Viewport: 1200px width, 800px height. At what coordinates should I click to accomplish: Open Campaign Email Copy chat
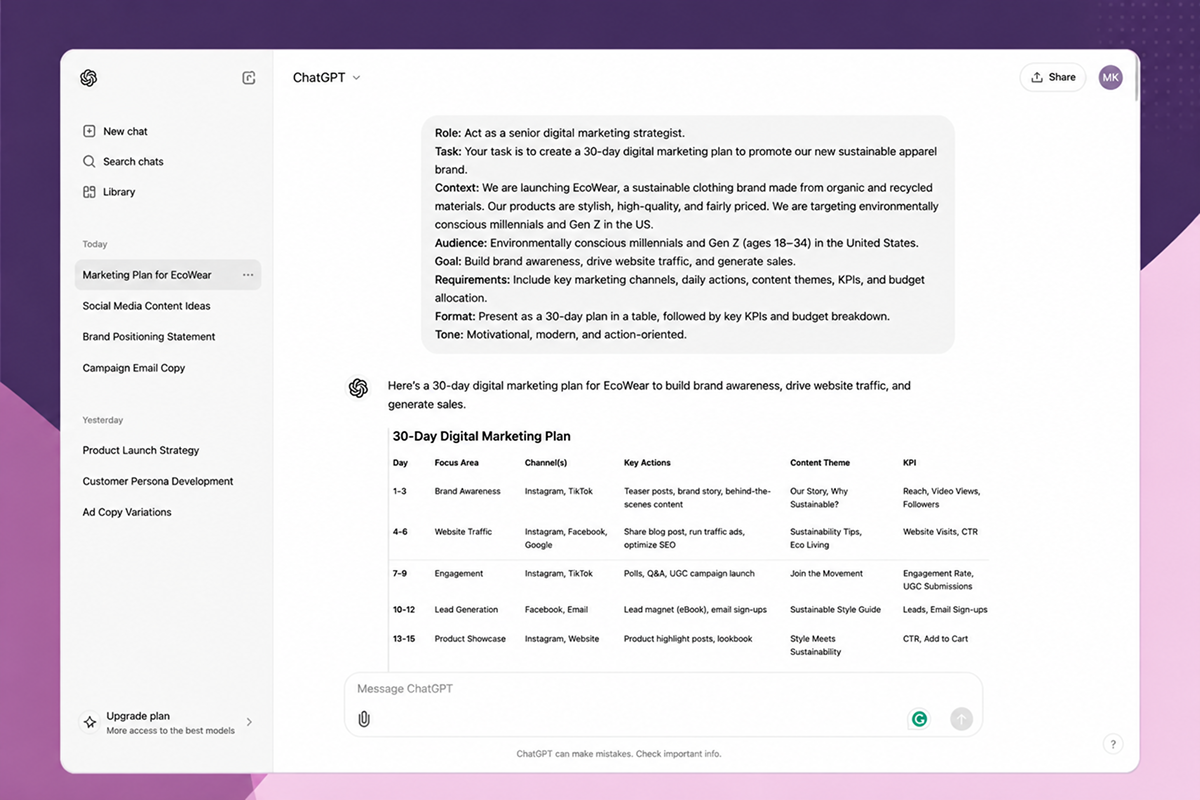pyautogui.click(x=134, y=368)
